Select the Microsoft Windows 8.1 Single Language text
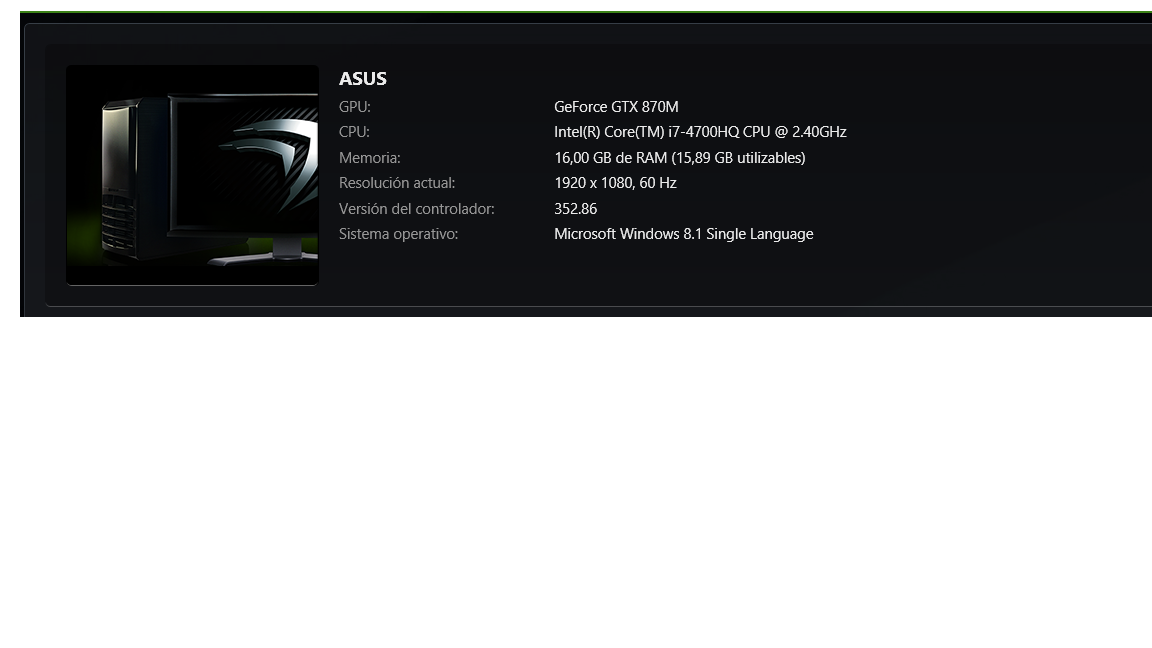The image size is (1152, 648). [684, 234]
